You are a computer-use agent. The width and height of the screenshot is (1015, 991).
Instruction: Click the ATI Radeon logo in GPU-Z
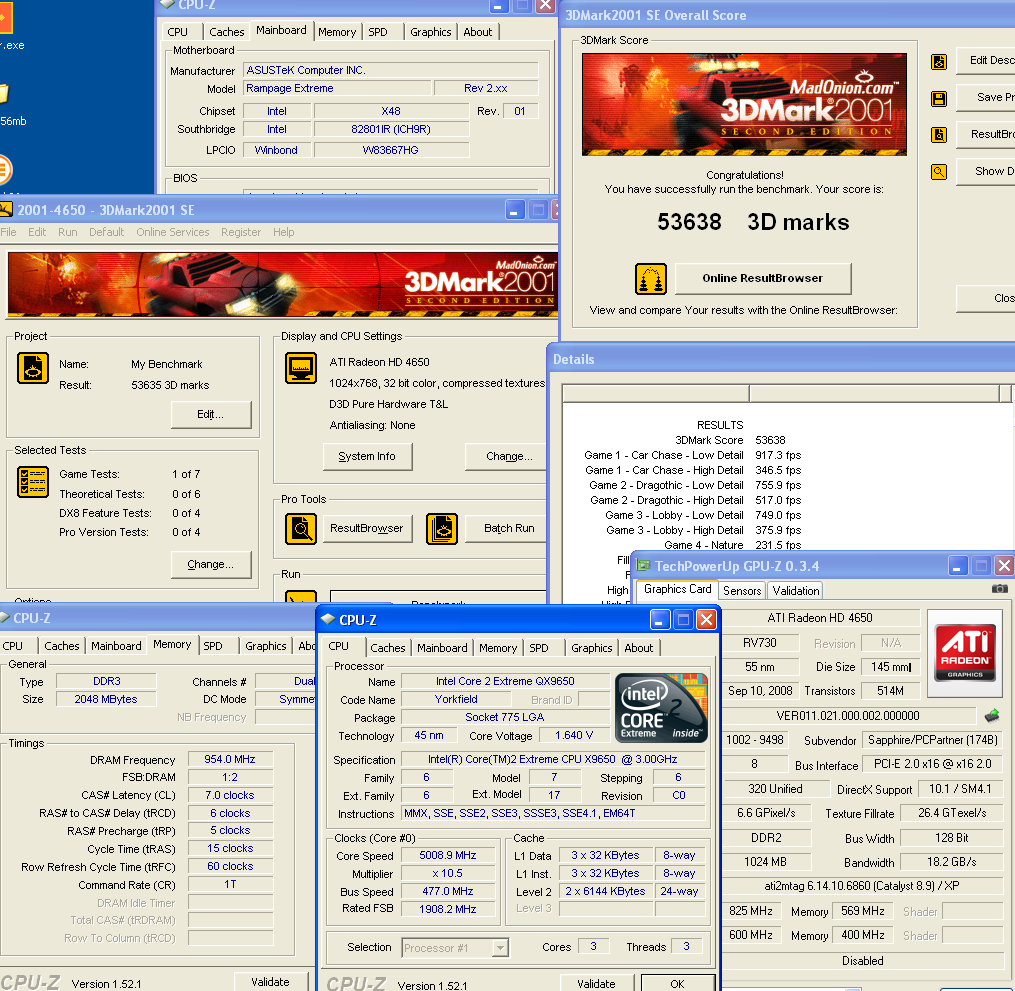click(x=965, y=652)
